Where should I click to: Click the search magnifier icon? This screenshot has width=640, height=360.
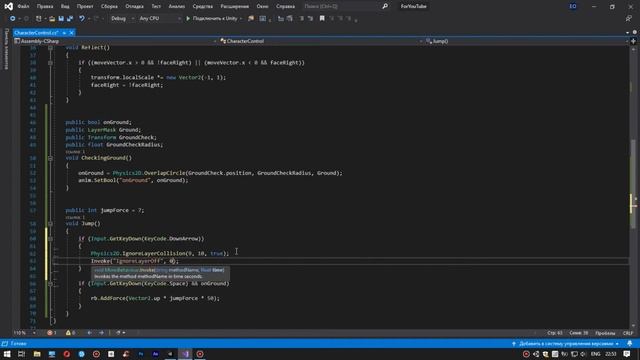[x=385, y=7]
